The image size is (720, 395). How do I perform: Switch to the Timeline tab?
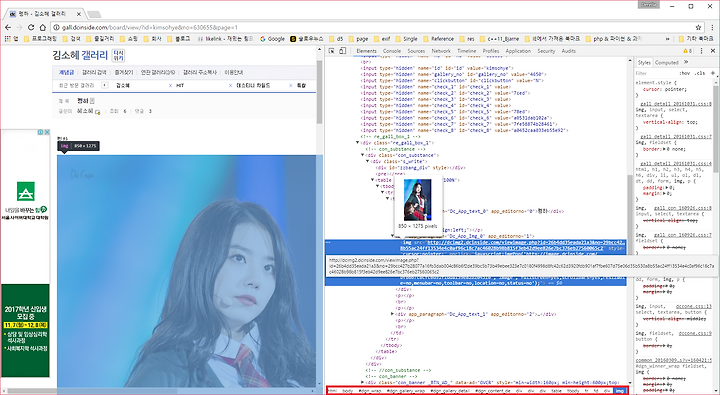(x=467, y=51)
